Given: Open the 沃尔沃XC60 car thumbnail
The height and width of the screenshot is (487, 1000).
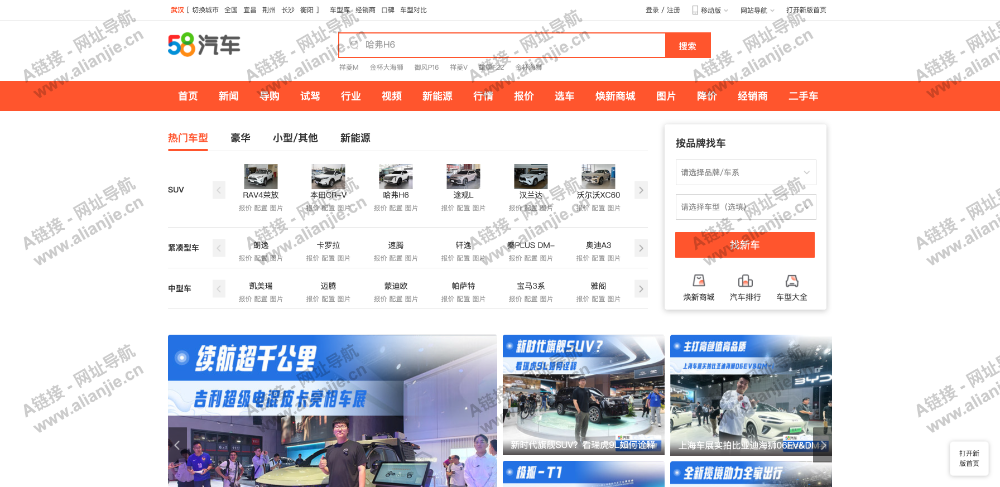Looking at the screenshot, I should (x=598, y=177).
